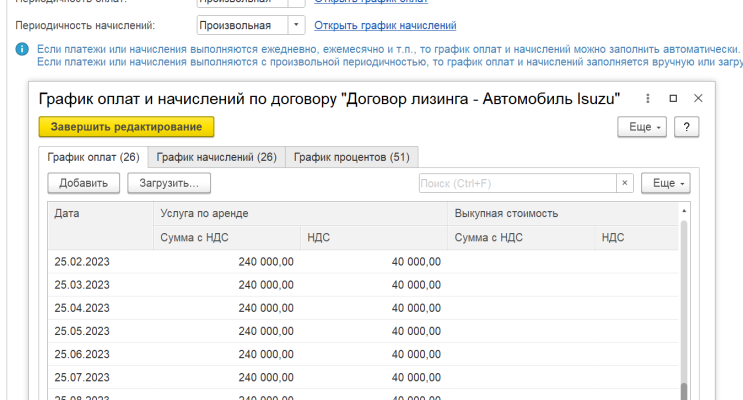Open the Еще menu beside the search field

665,183
